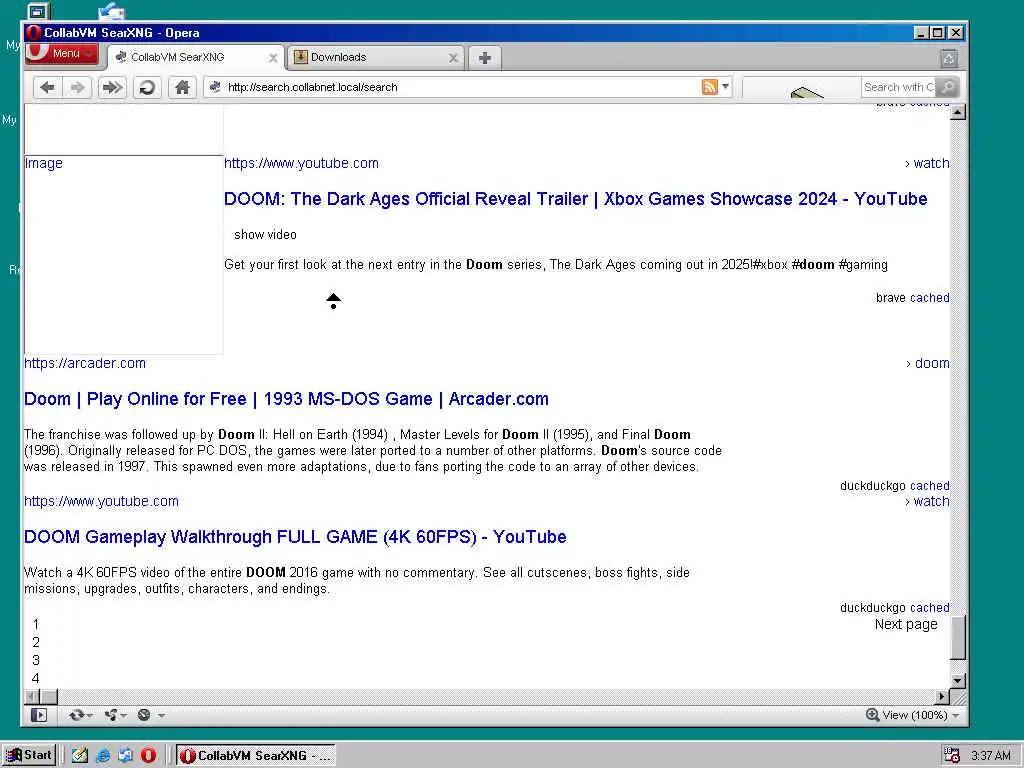Open the View (100%) zoom dropdown
The height and width of the screenshot is (768, 1024).
pyautogui.click(x=921, y=715)
